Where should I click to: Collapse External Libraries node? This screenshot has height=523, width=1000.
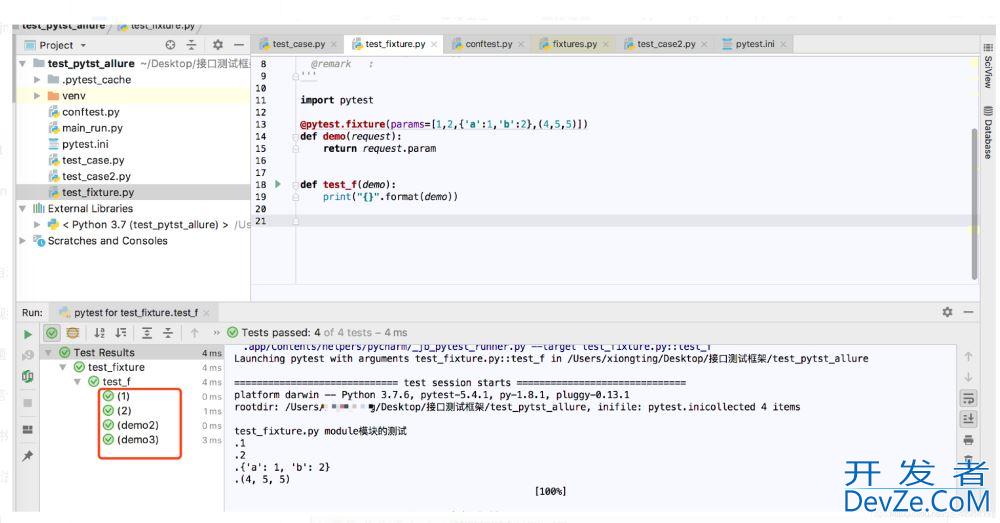23,209
